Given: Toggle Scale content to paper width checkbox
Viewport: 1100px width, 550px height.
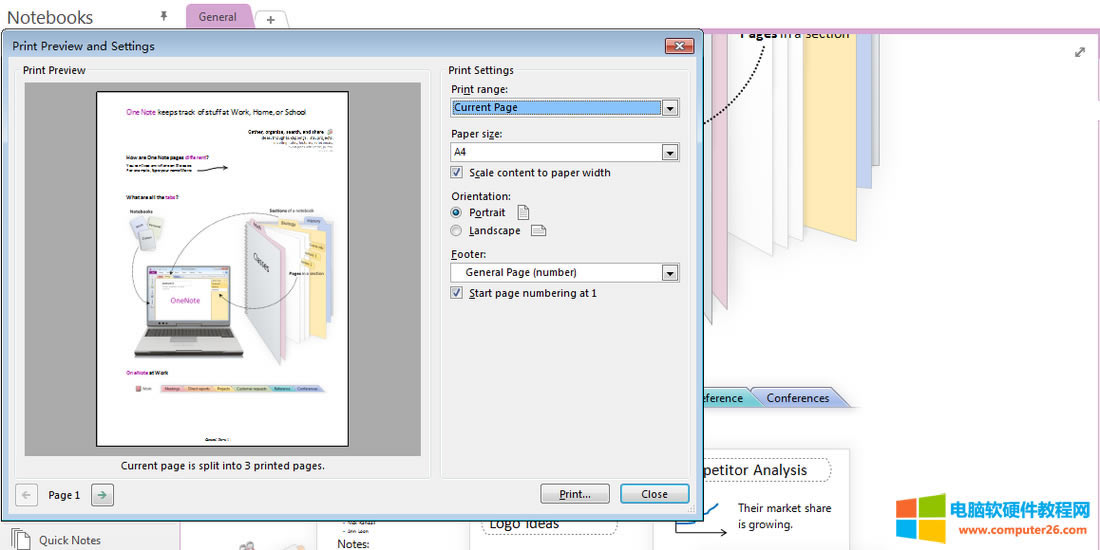Looking at the screenshot, I should [x=457, y=173].
